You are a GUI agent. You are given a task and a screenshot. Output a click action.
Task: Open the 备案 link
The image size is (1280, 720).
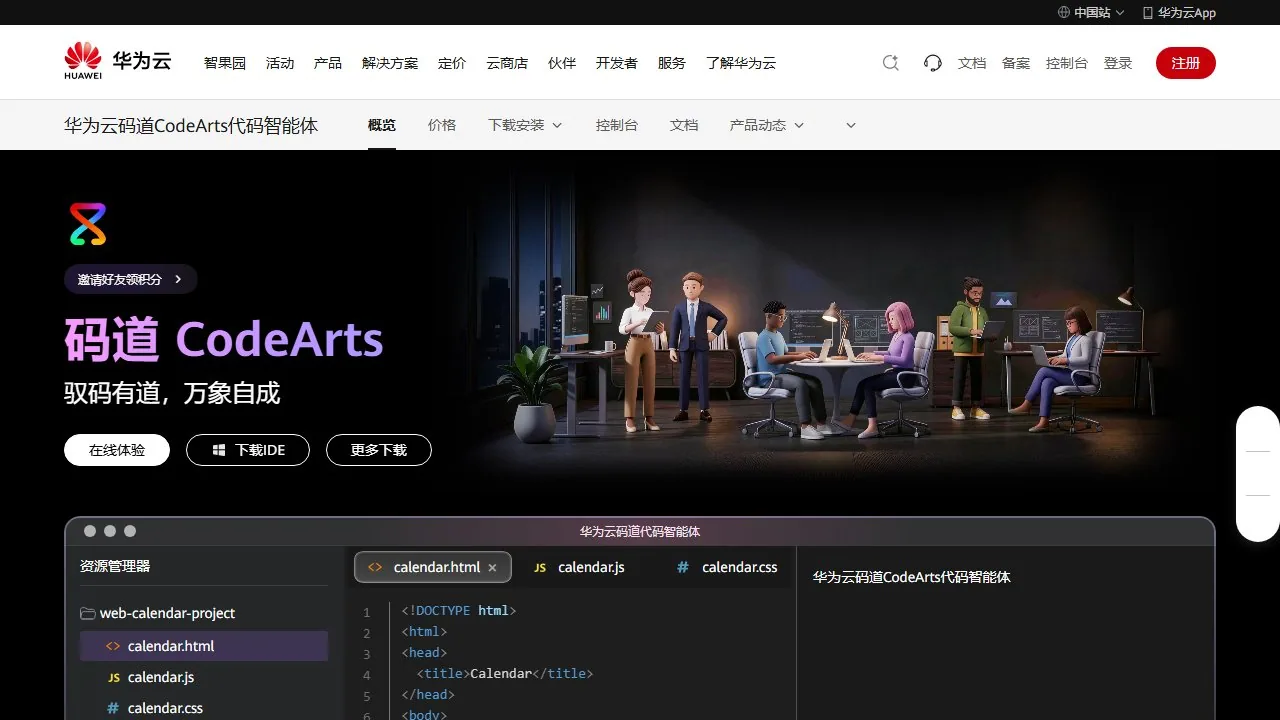click(1016, 63)
